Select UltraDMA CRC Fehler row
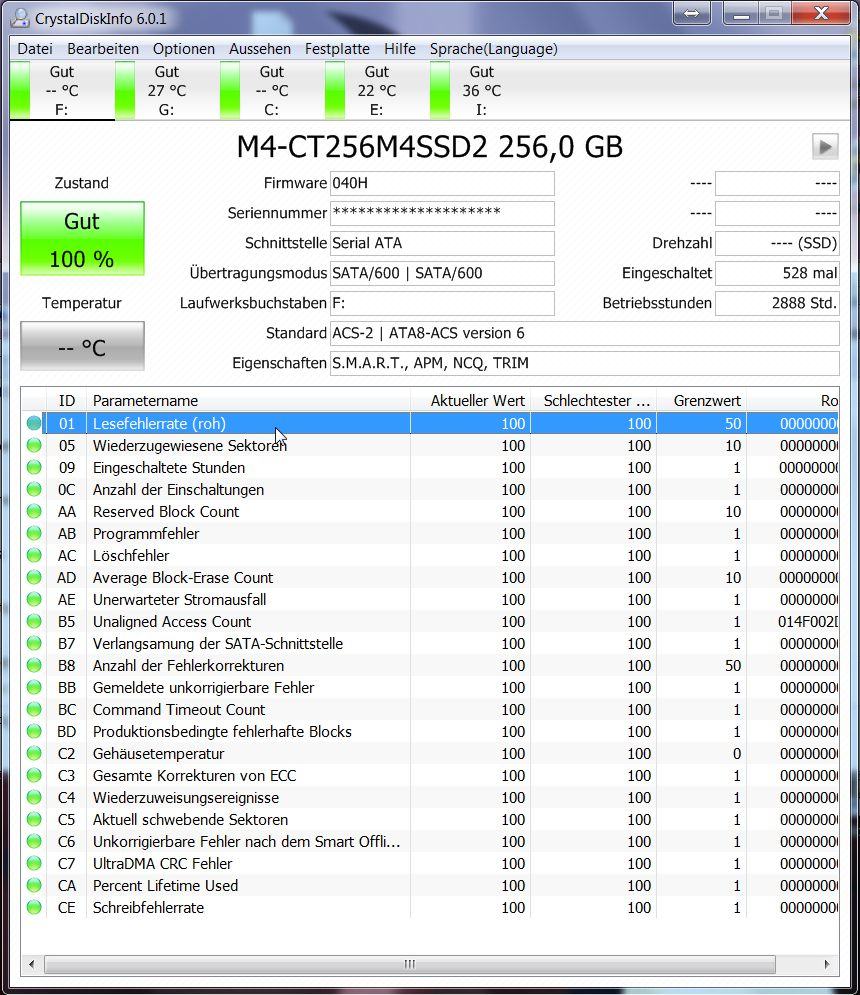This screenshot has width=860, height=995. 430,864
